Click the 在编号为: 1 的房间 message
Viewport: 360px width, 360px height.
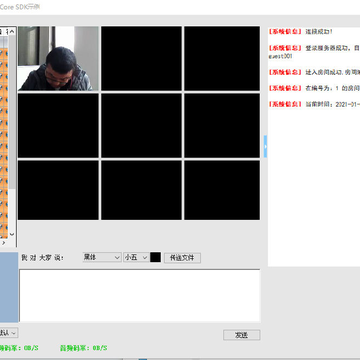(314, 88)
